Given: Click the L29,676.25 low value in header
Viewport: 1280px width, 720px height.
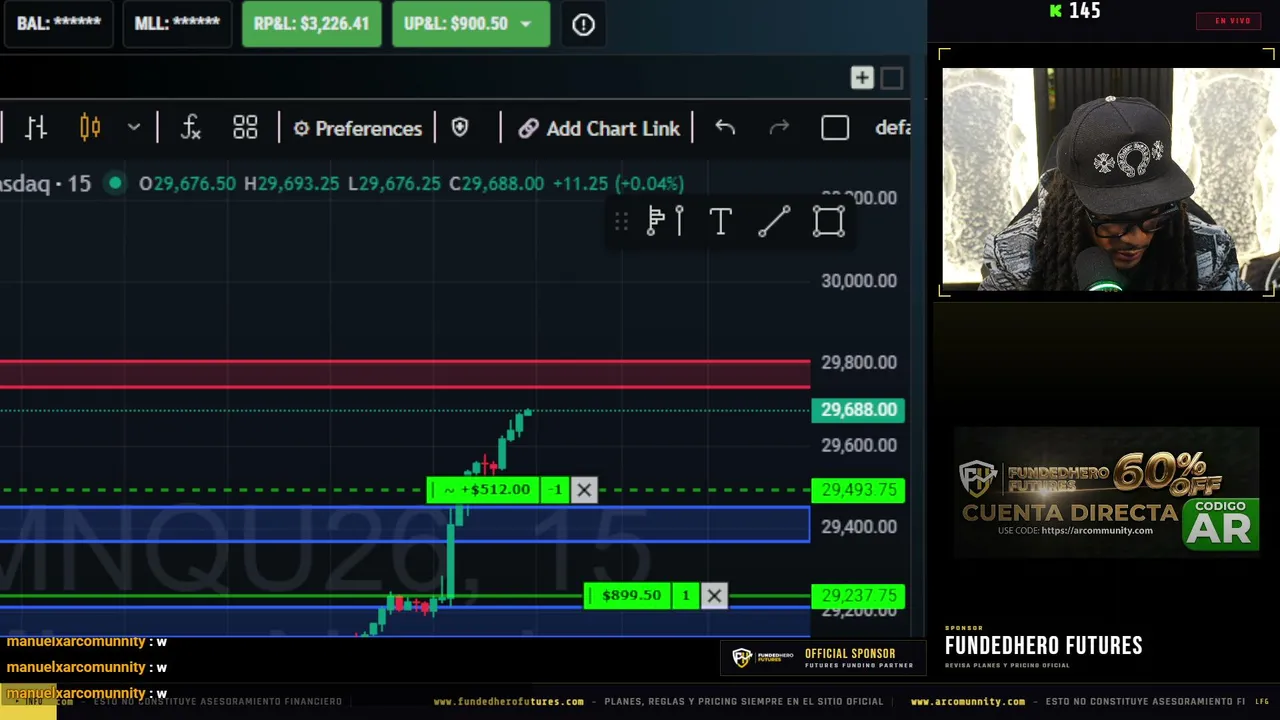Looking at the screenshot, I should pyautogui.click(x=394, y=184).
